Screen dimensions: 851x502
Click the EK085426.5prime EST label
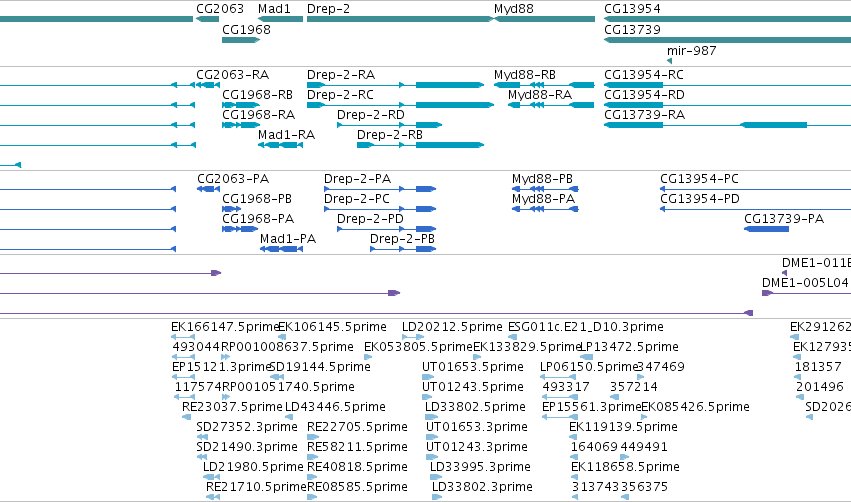695,407
